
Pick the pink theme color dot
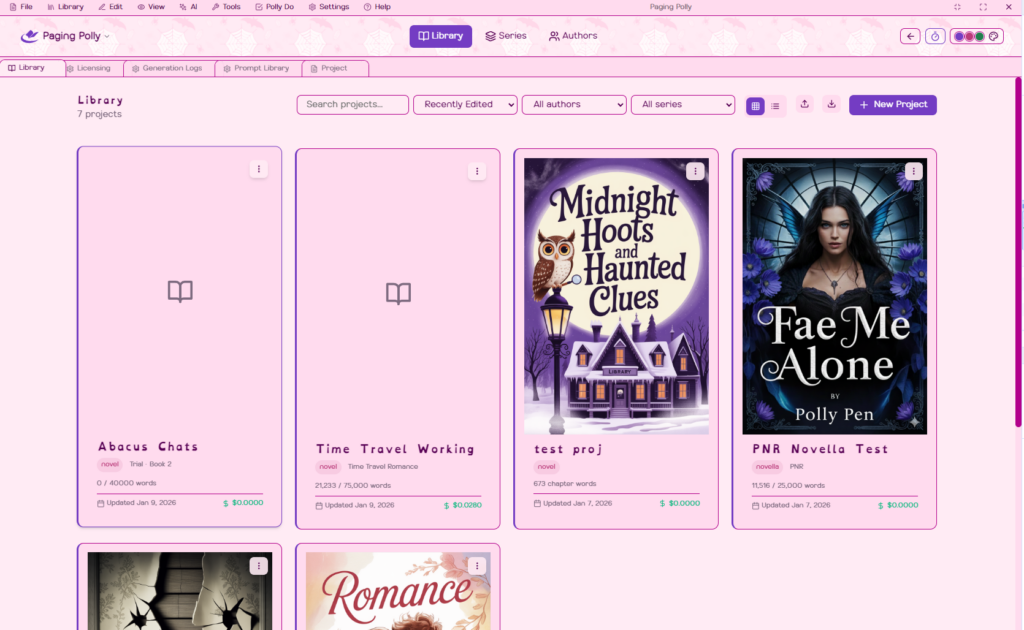pos(969,37)
